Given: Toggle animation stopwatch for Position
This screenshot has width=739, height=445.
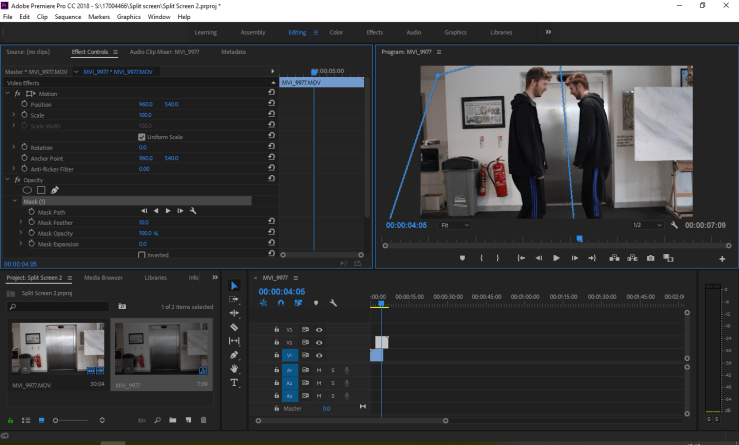Looking at the screenshot, I should click(x=25, y=104).
